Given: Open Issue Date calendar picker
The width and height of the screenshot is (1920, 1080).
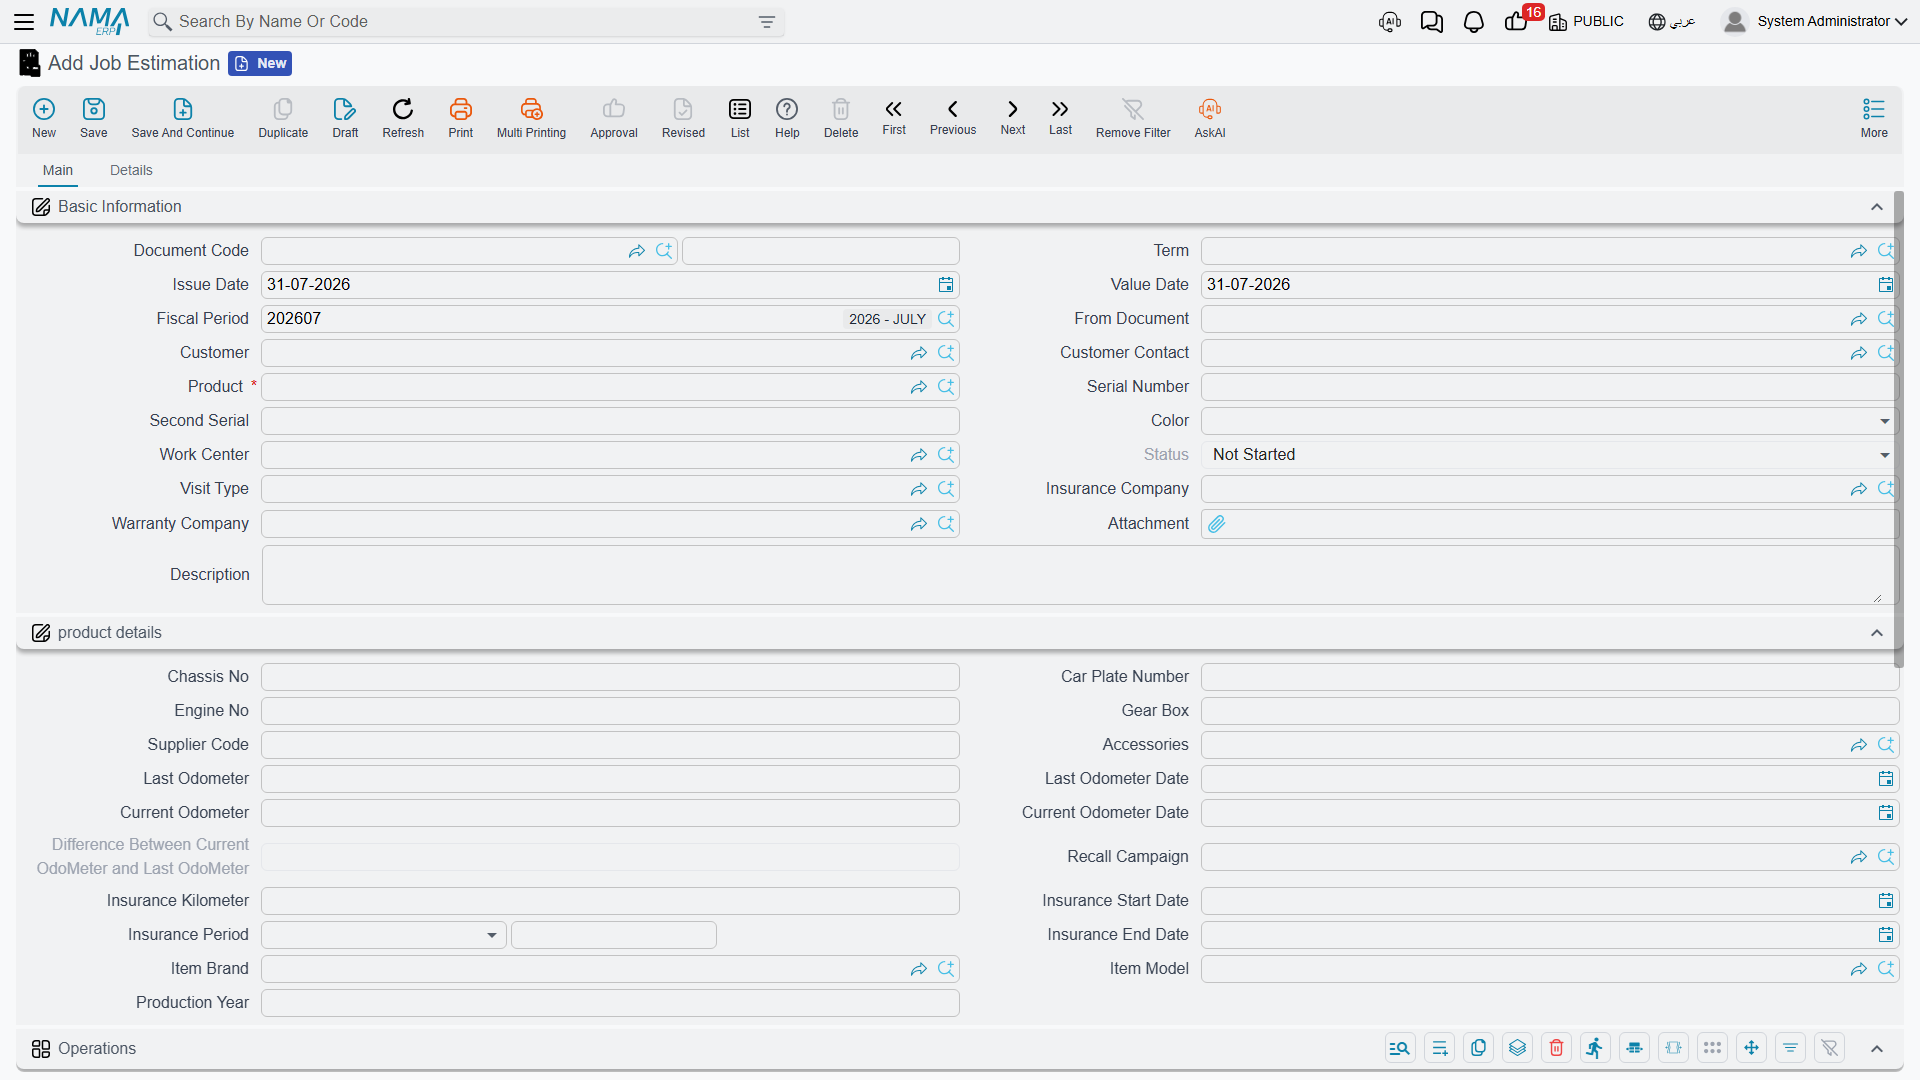Looking at the screenshot, I should click(946, 285).
